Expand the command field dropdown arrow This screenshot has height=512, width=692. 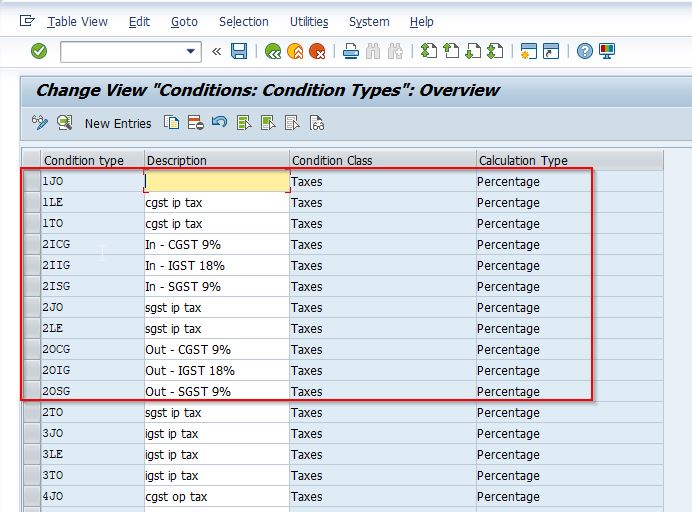click(192, 51)
